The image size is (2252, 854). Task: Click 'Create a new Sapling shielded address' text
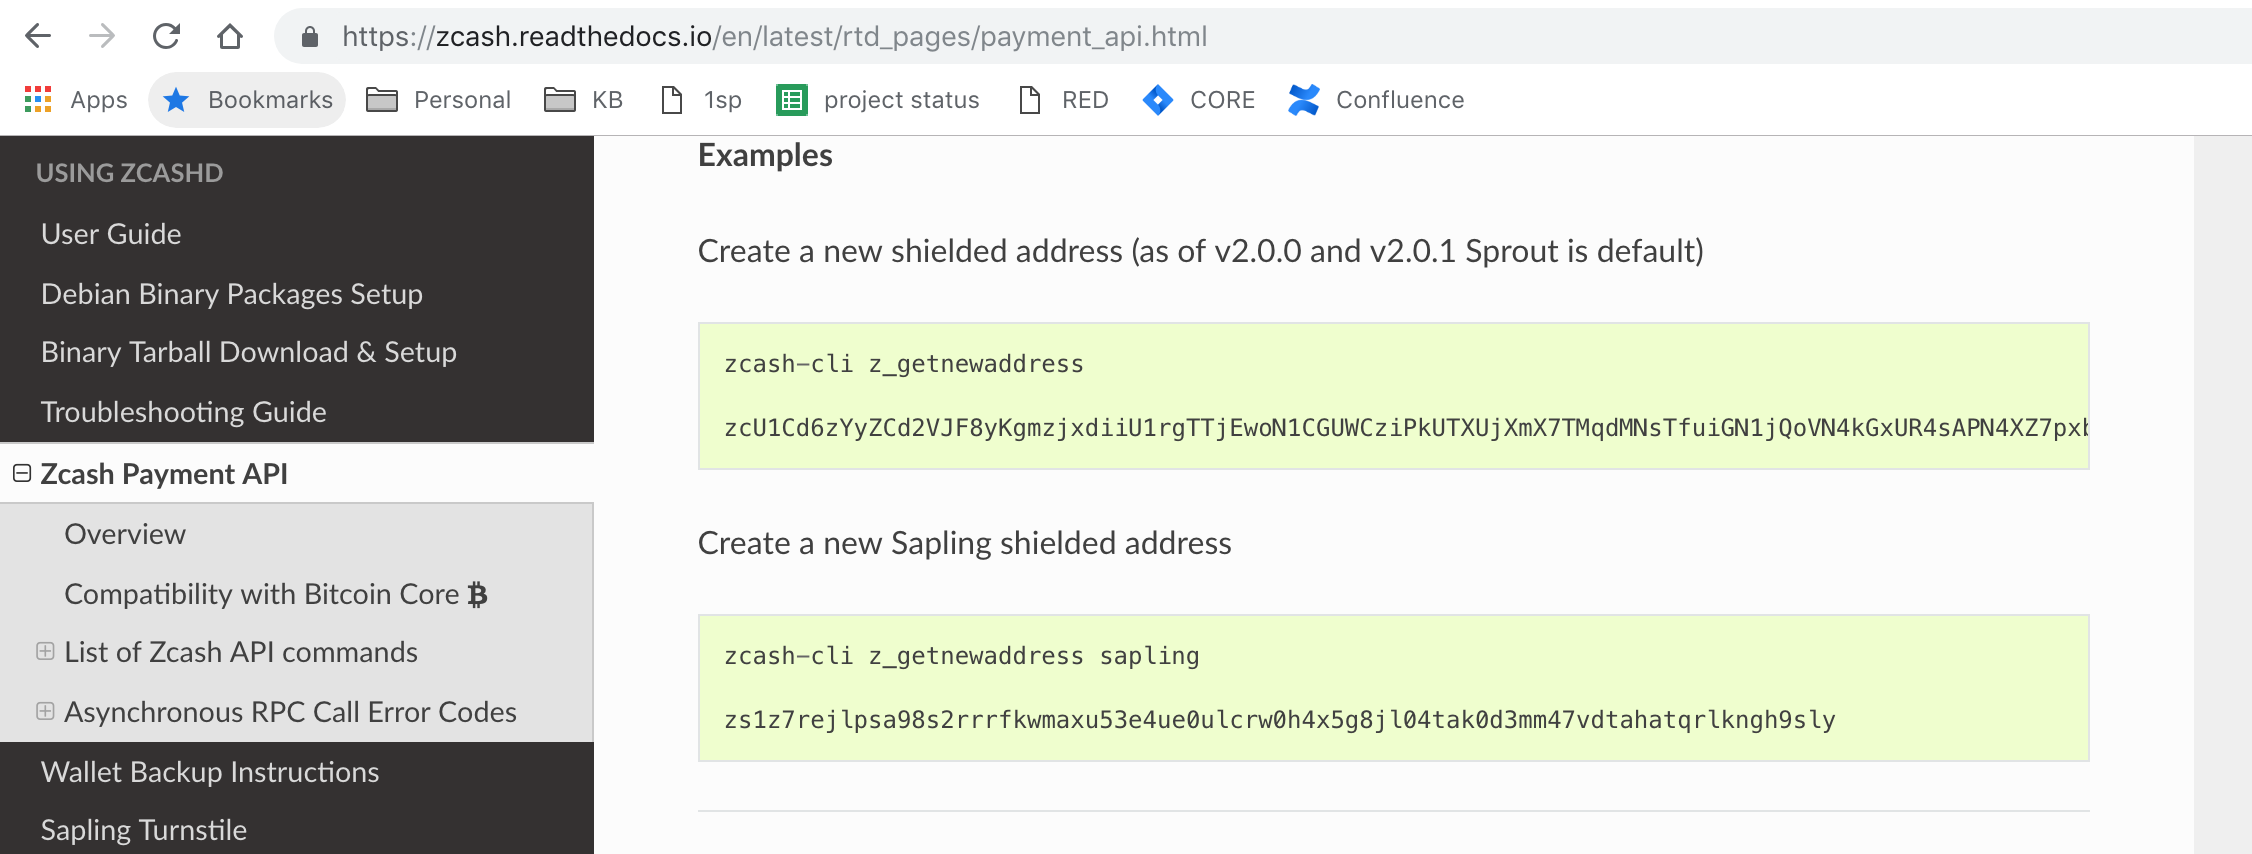pyautogui.click(x=964, y=542)
